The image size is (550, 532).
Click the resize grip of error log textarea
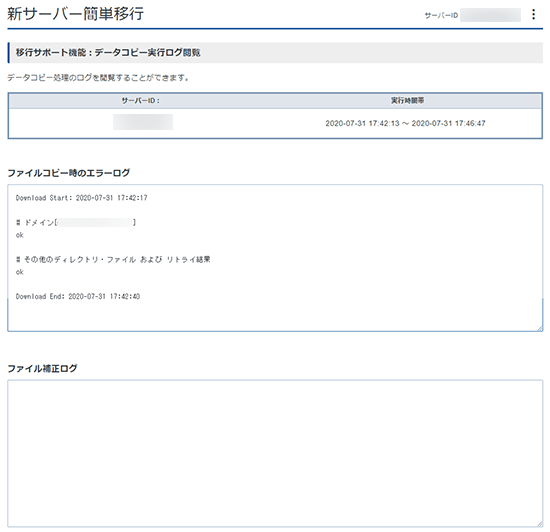coord(540,328)
